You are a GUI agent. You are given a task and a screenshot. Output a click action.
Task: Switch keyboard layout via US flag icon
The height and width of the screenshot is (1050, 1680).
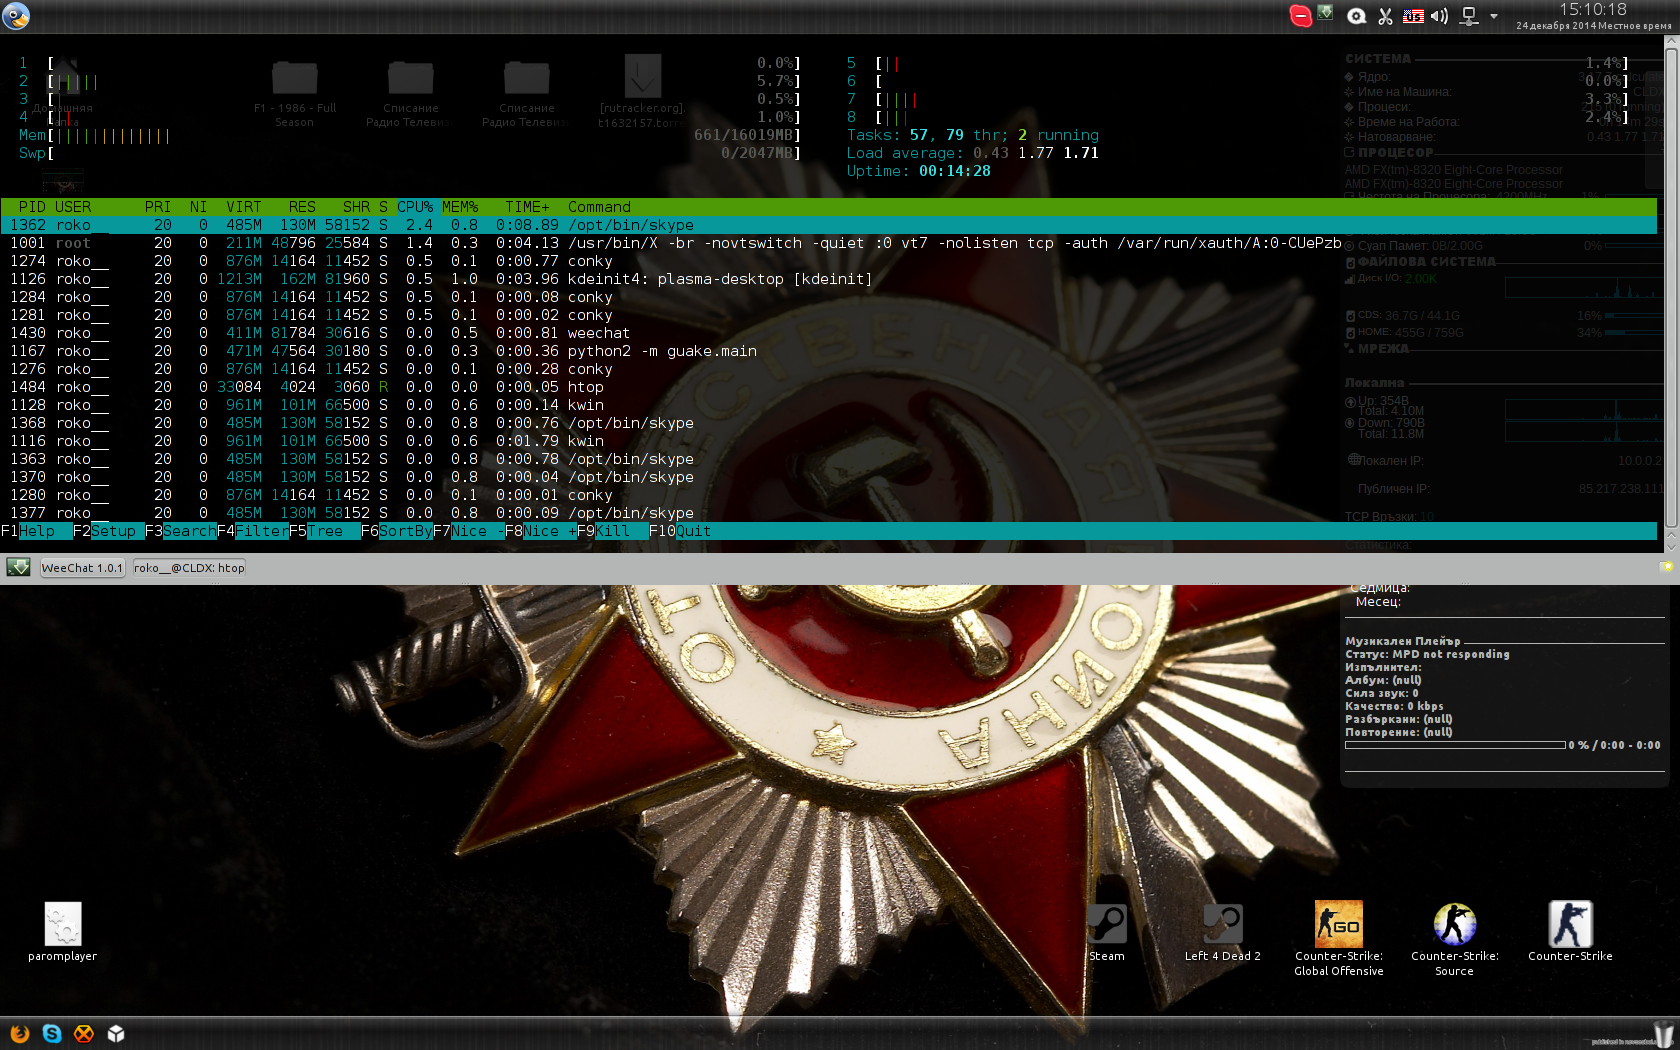(1413, 16)
